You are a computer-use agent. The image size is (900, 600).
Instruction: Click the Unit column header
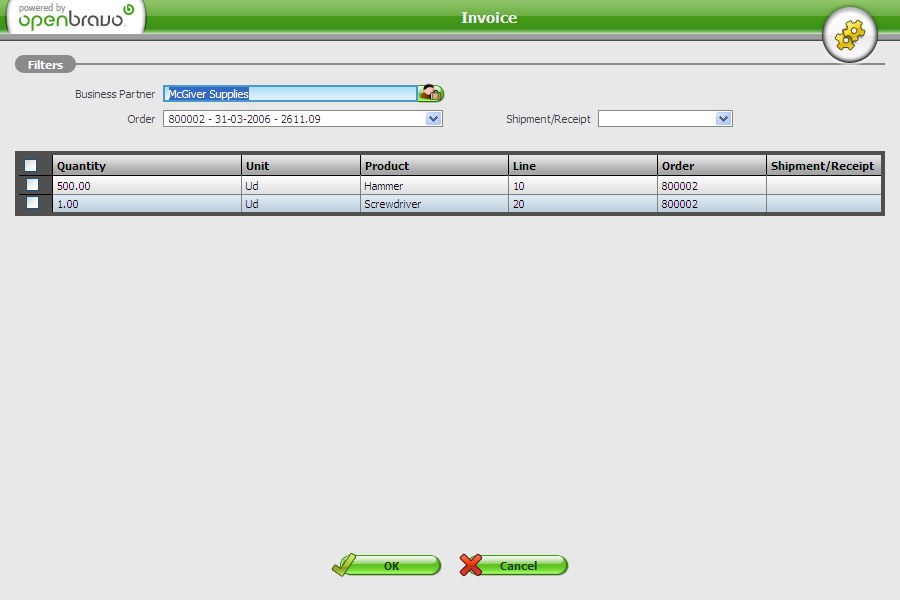click(x=301, y=165)
